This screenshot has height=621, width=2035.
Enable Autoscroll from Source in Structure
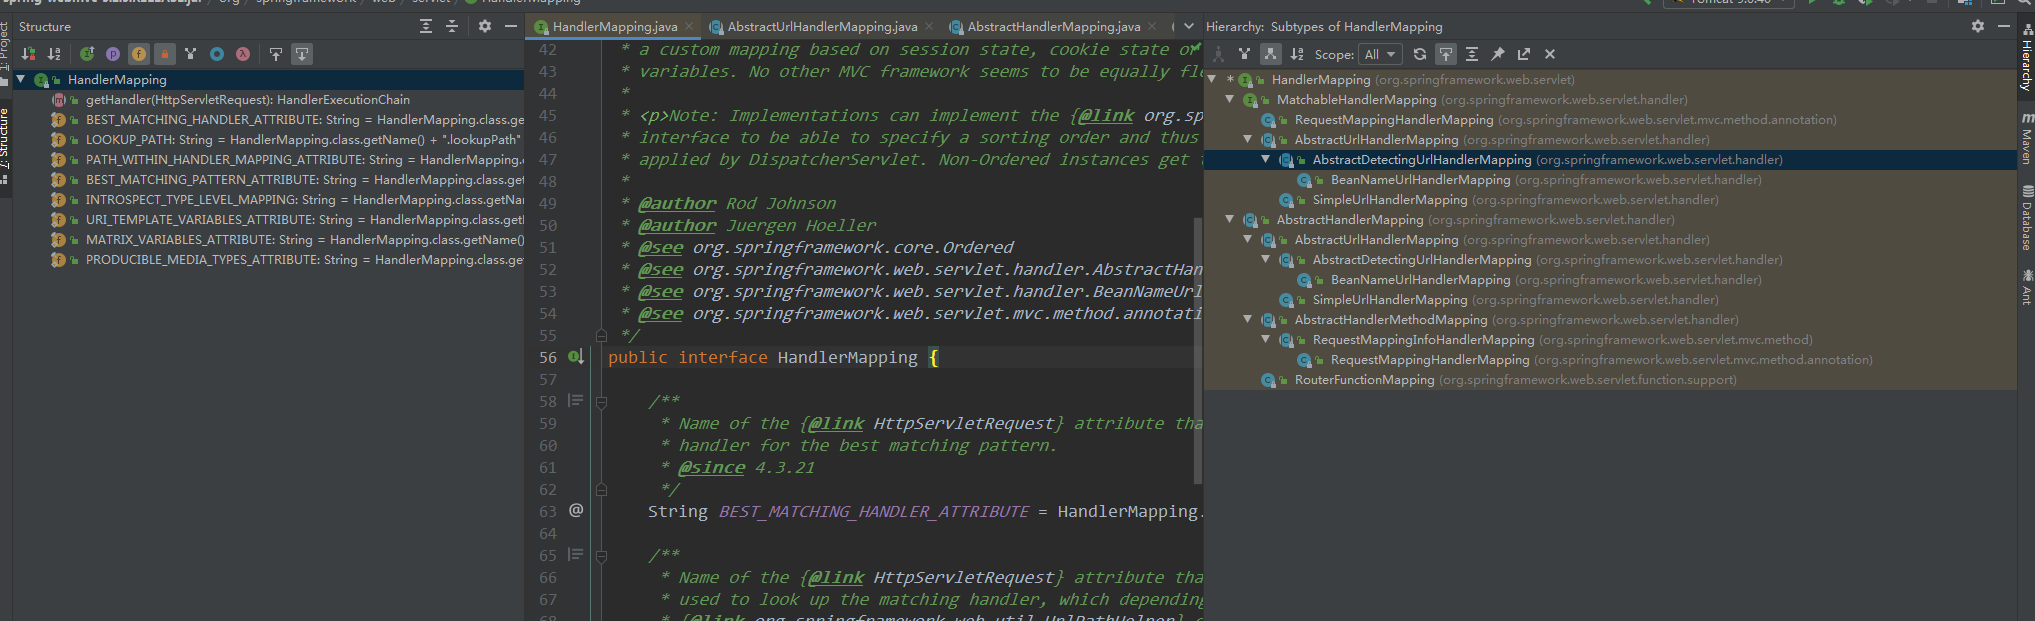[x=302, y=54]
